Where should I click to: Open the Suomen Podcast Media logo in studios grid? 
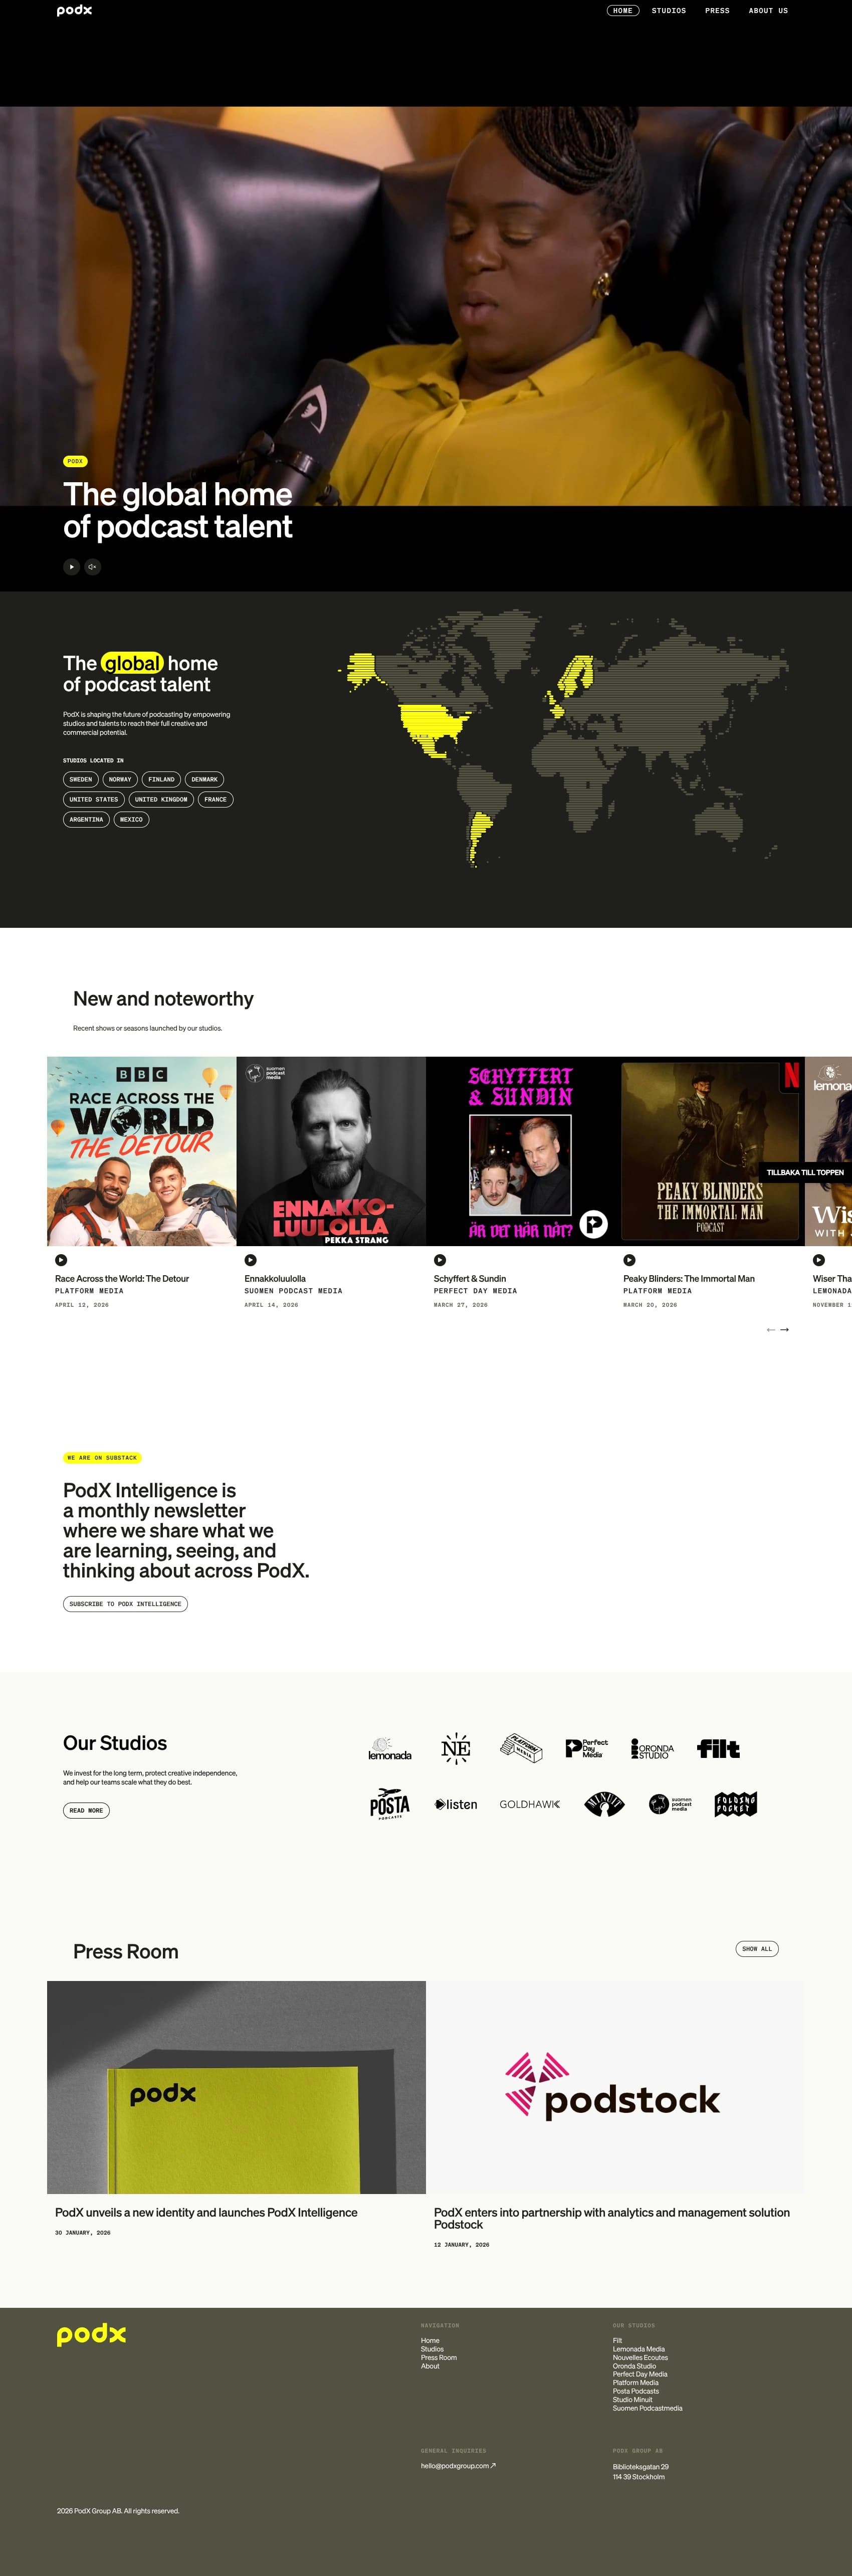tap(670, 1804)
